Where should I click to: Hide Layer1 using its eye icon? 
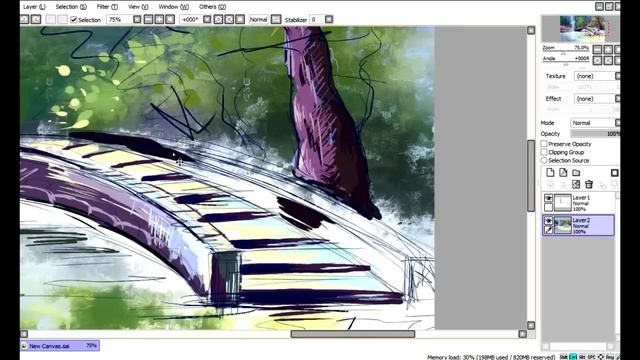[548, 198]
